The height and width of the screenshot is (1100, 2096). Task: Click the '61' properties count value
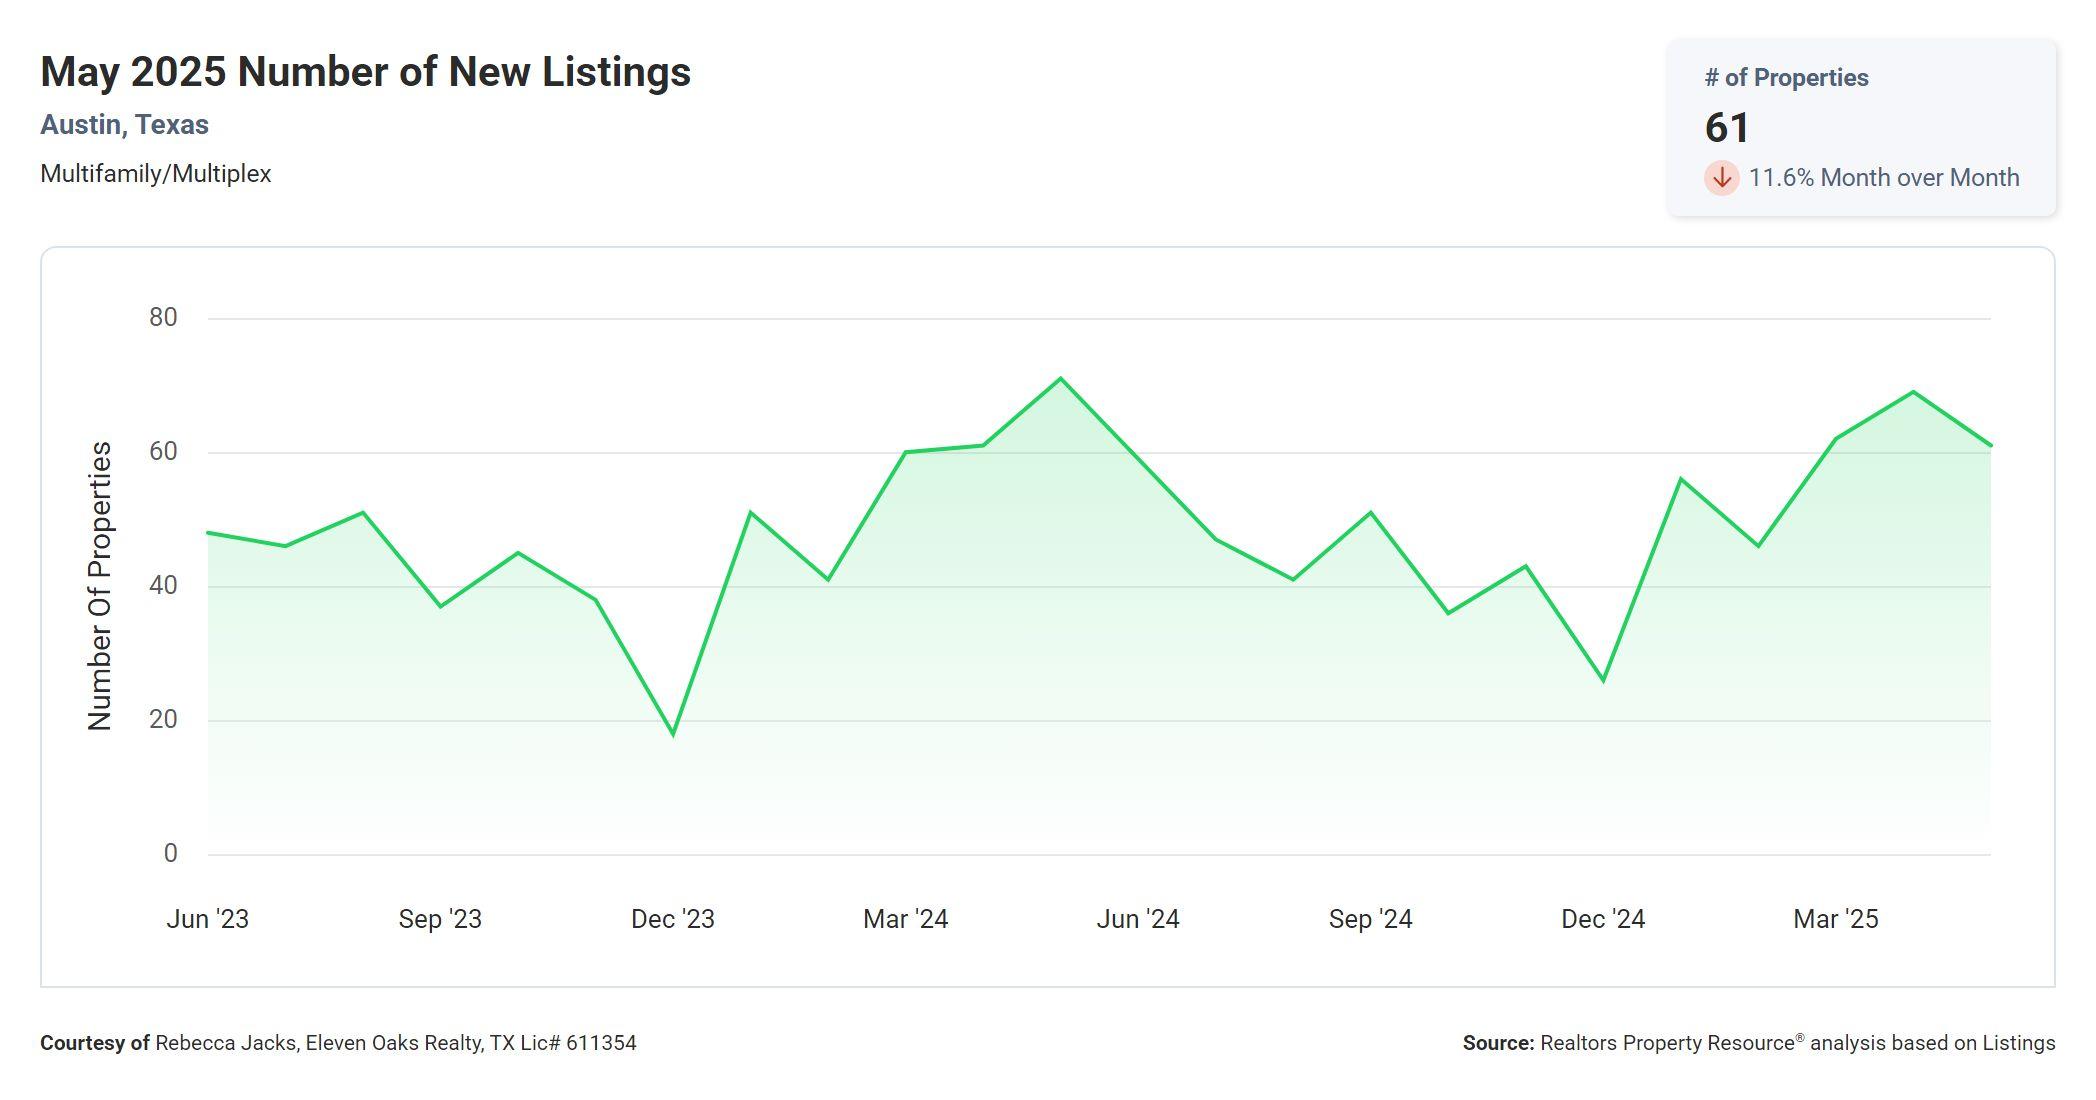point(1727,128)
